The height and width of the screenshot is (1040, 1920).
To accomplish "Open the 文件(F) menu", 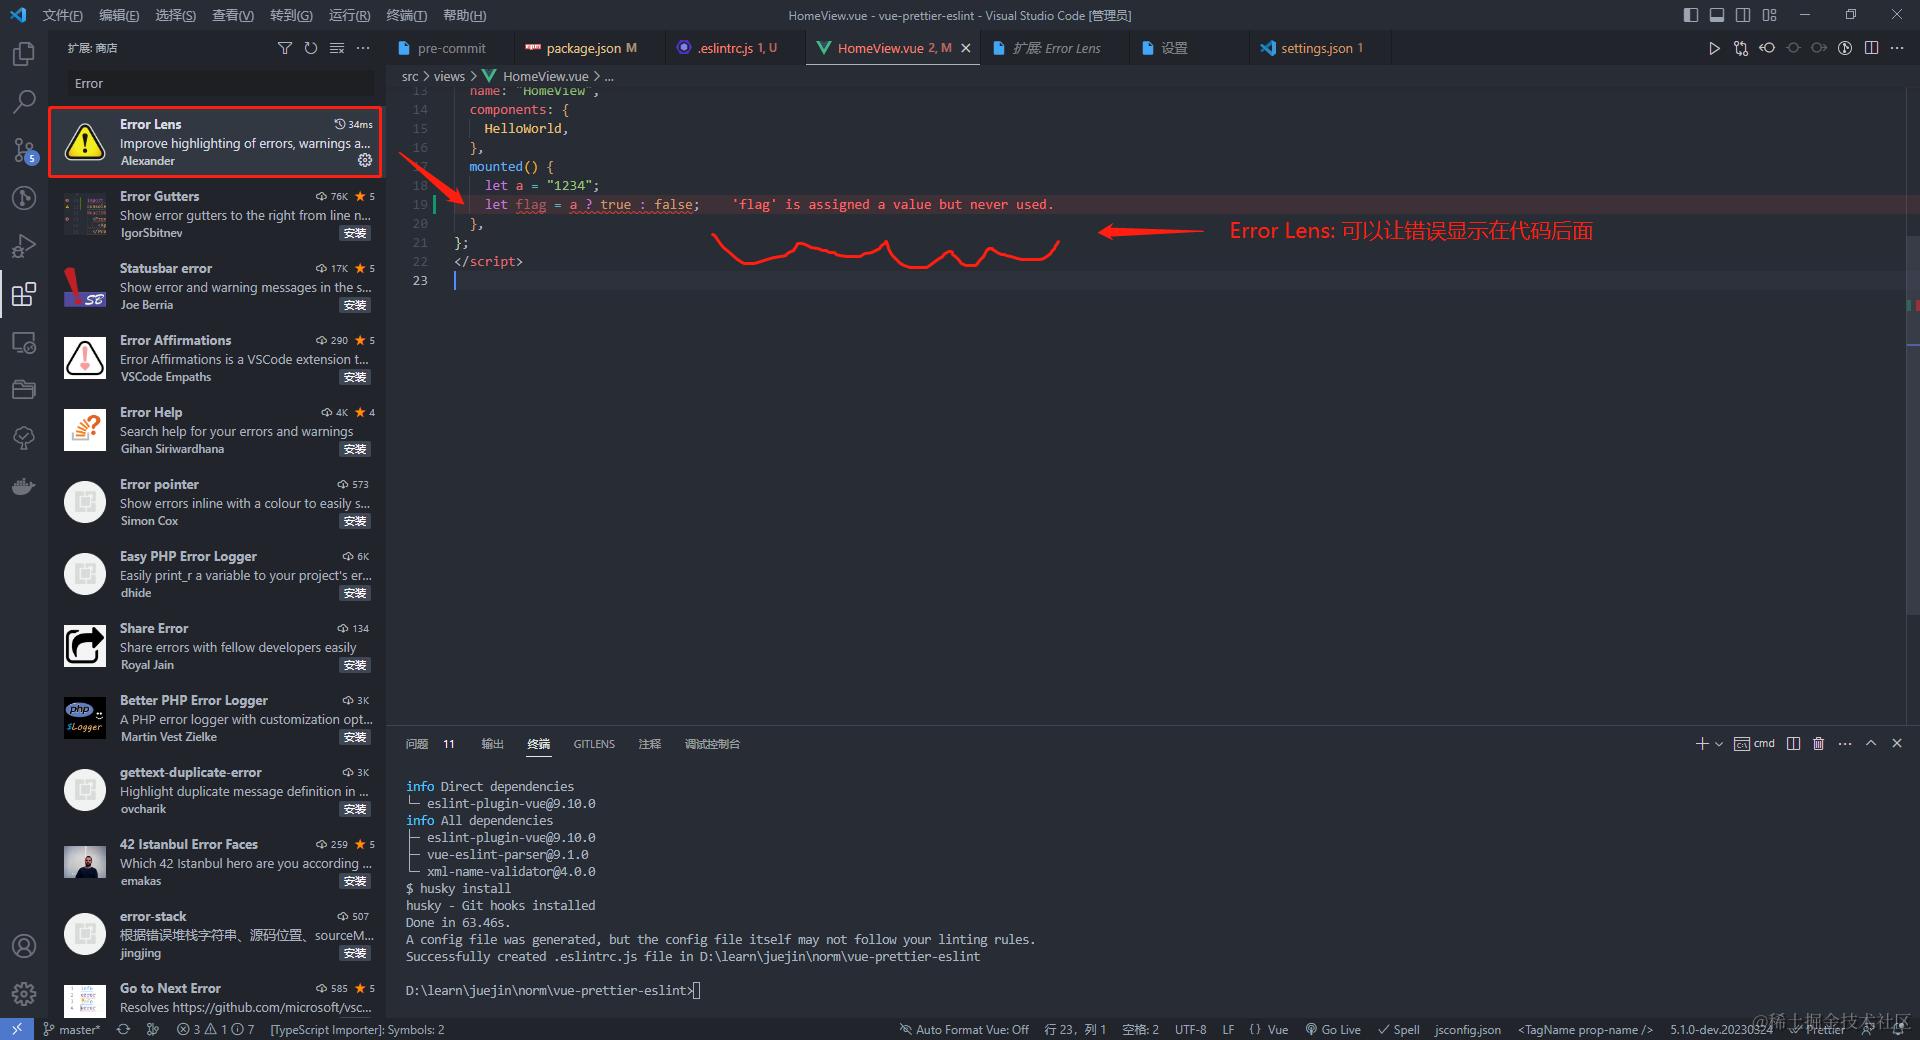I will point(62,15).
